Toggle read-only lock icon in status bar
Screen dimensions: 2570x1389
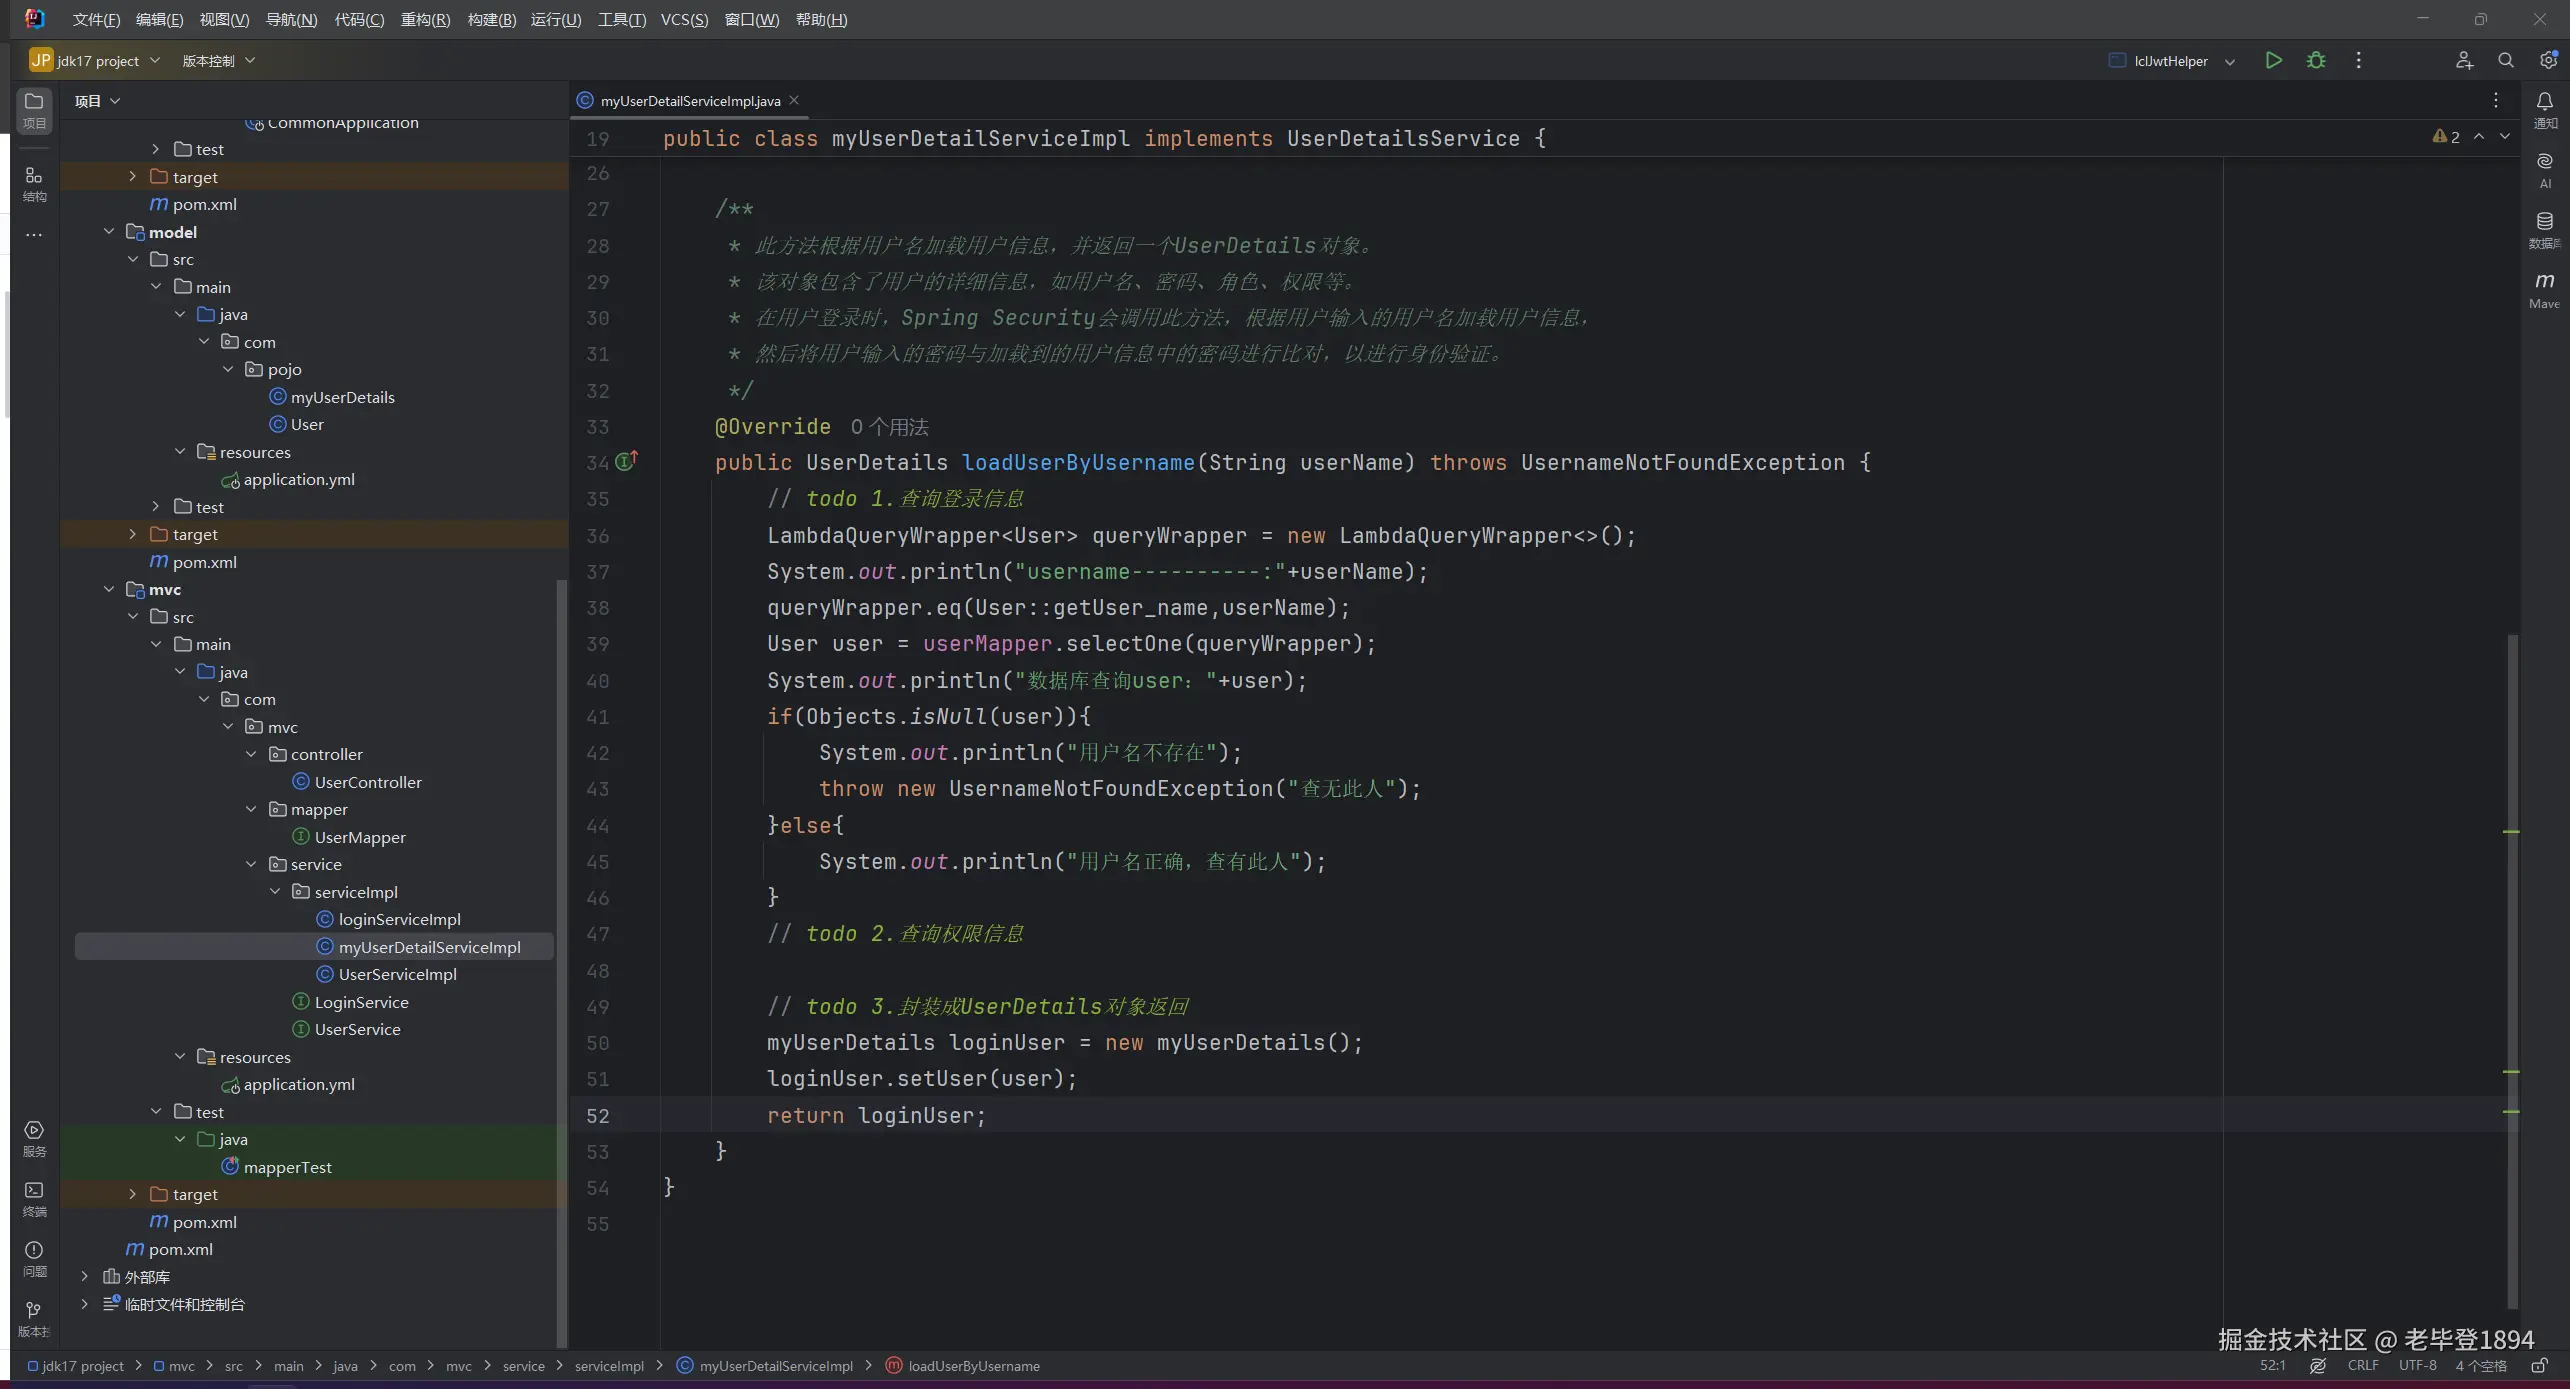(x=2539, y=1365)
